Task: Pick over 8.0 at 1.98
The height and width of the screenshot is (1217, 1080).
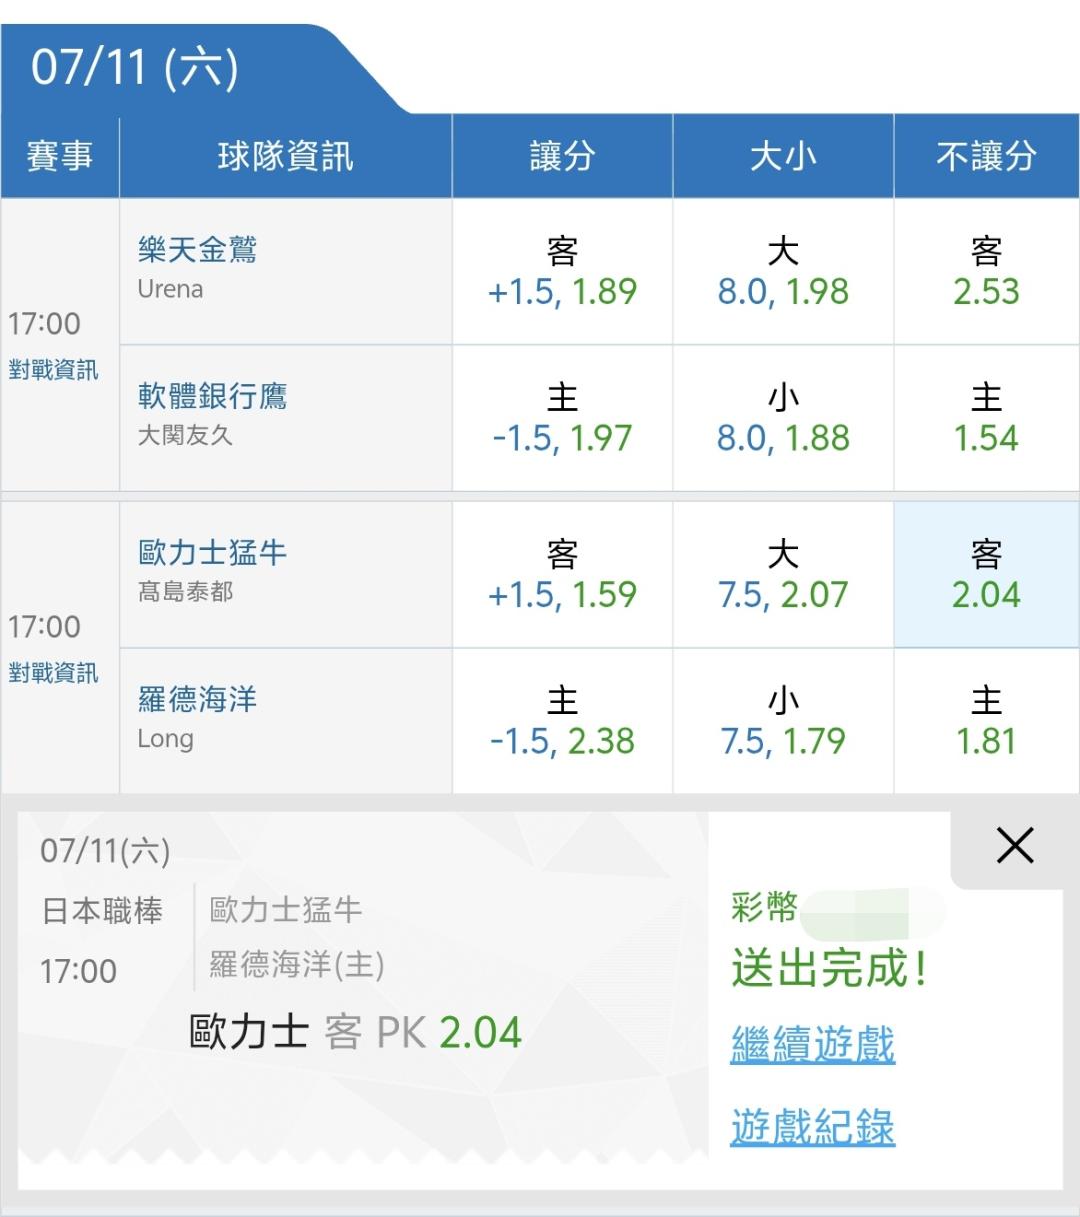Action: point(783,272)
